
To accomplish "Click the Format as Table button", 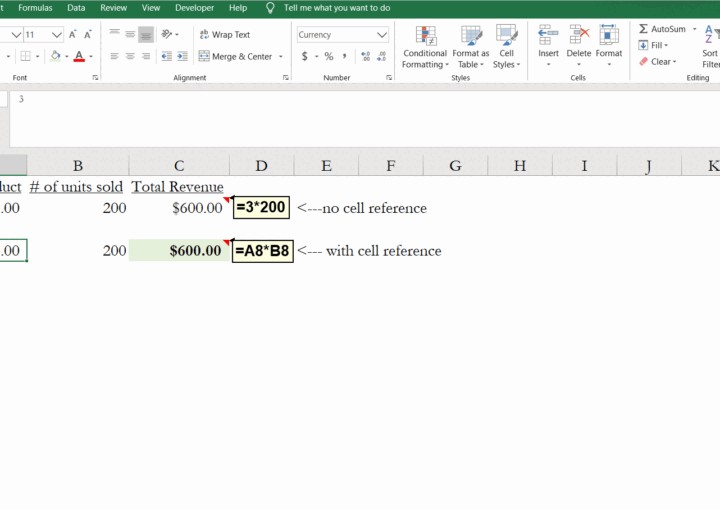I will pos(470,46).
